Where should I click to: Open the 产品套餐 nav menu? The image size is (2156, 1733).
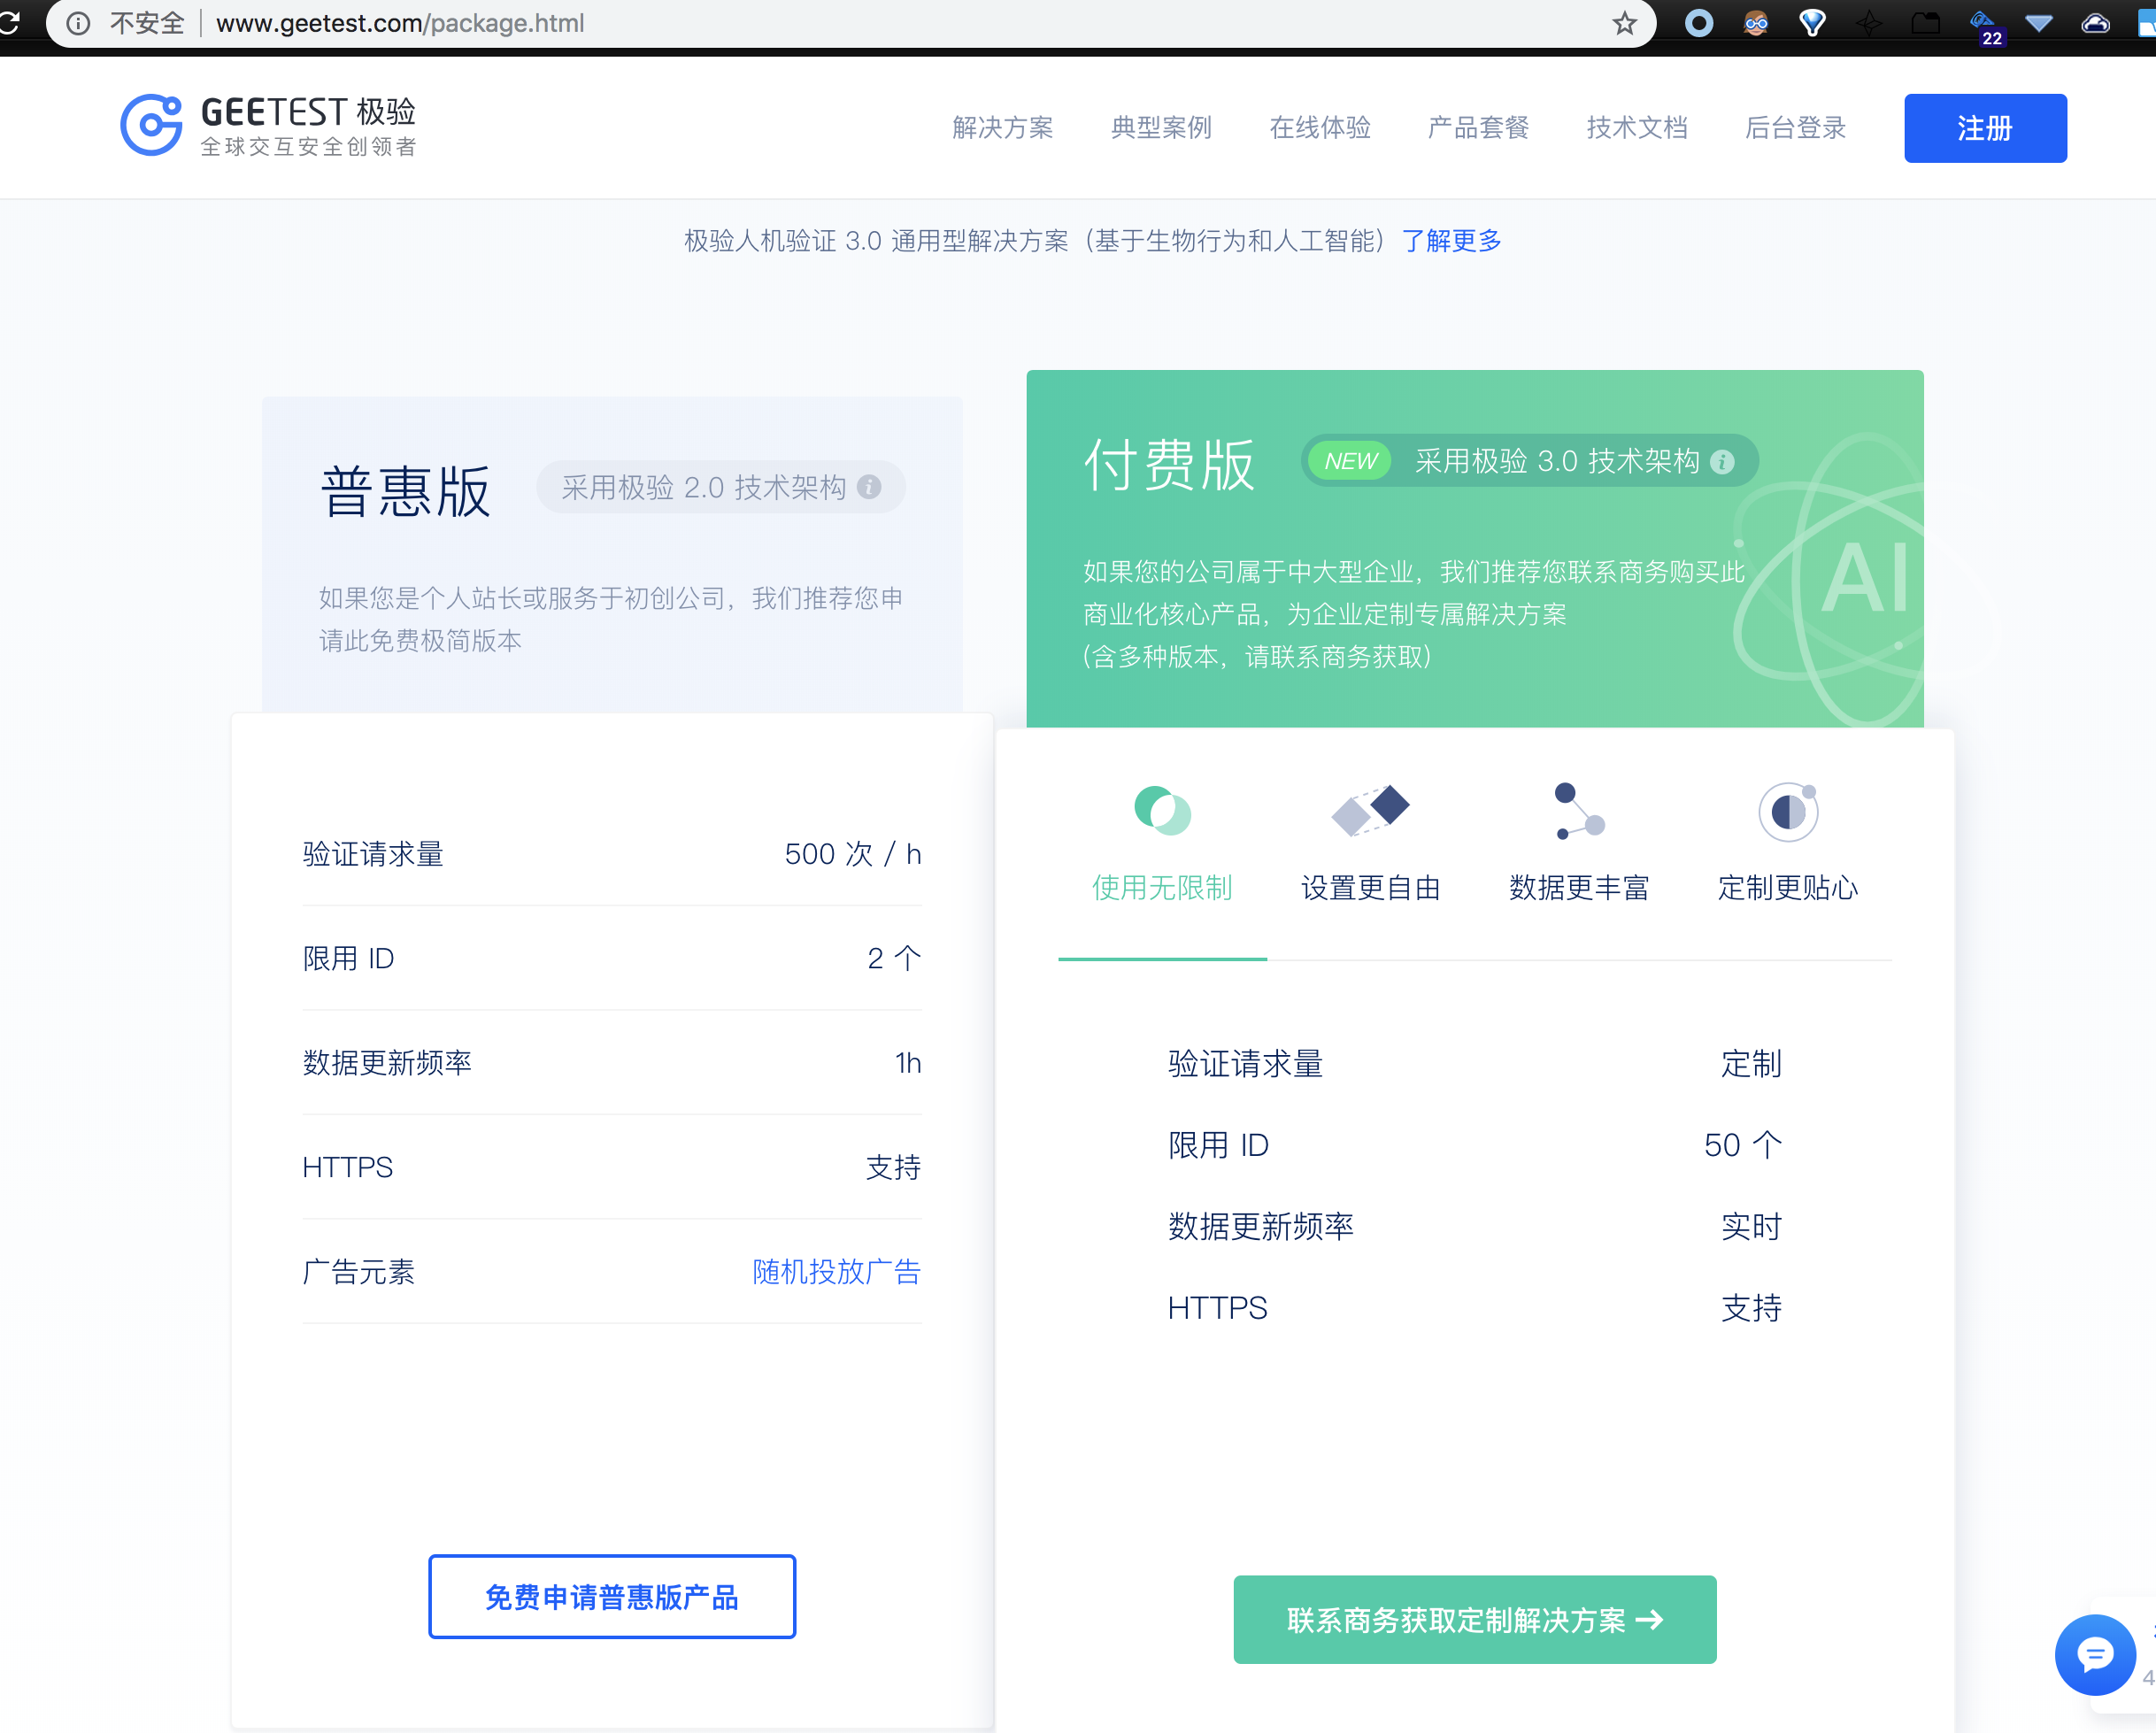coord(1478,128)
